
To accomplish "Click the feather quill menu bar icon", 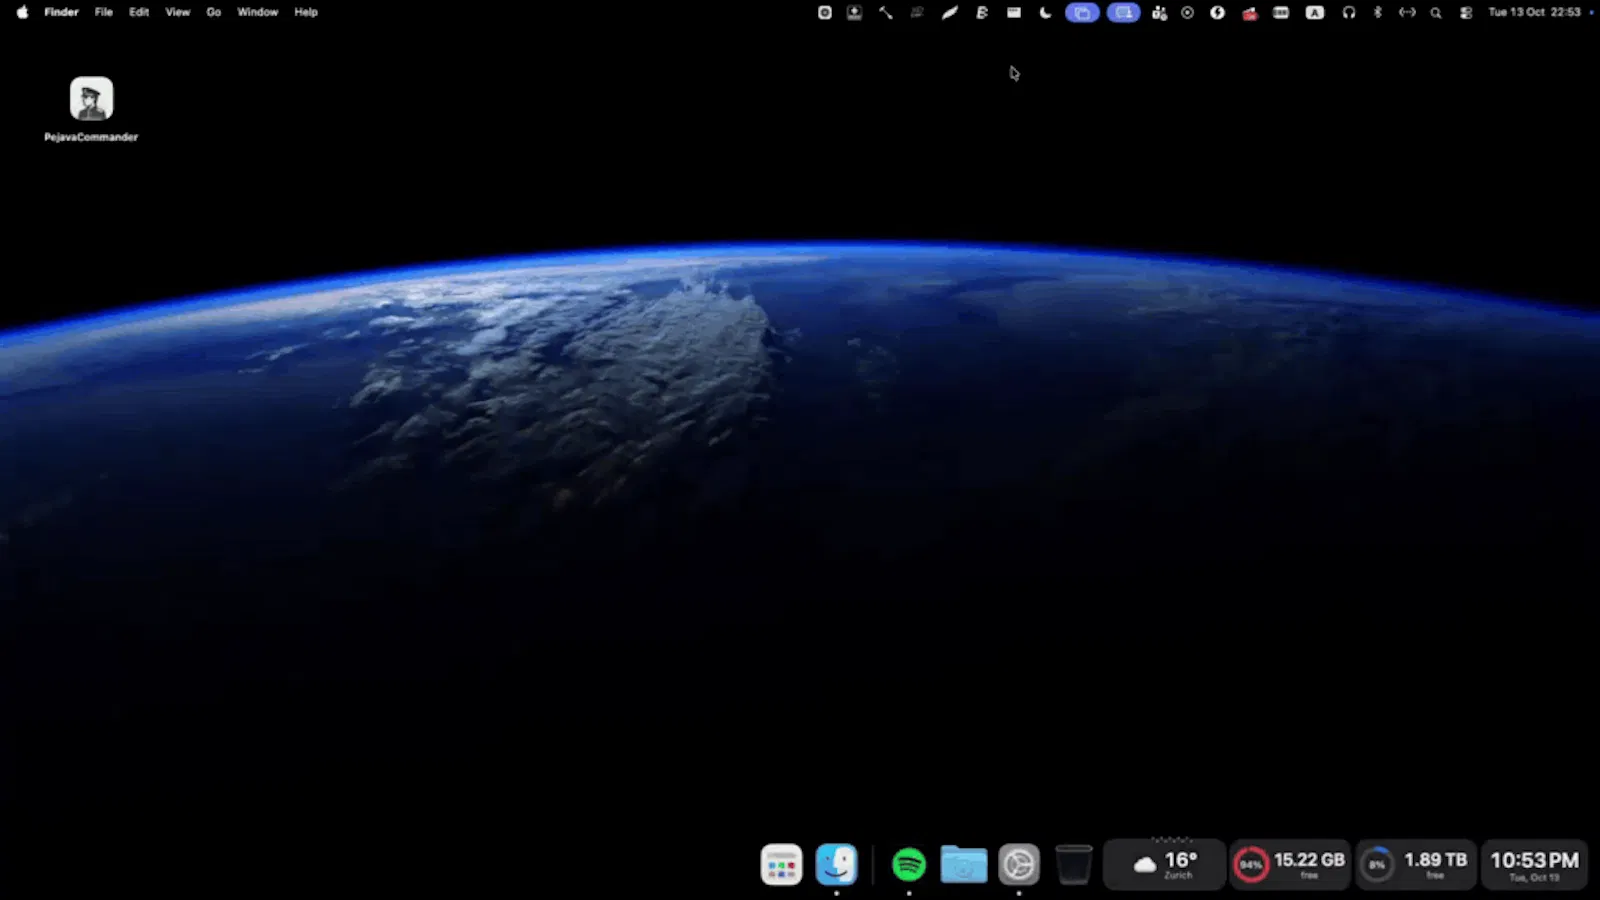I will pyautogui.click(x=949, y=13).
